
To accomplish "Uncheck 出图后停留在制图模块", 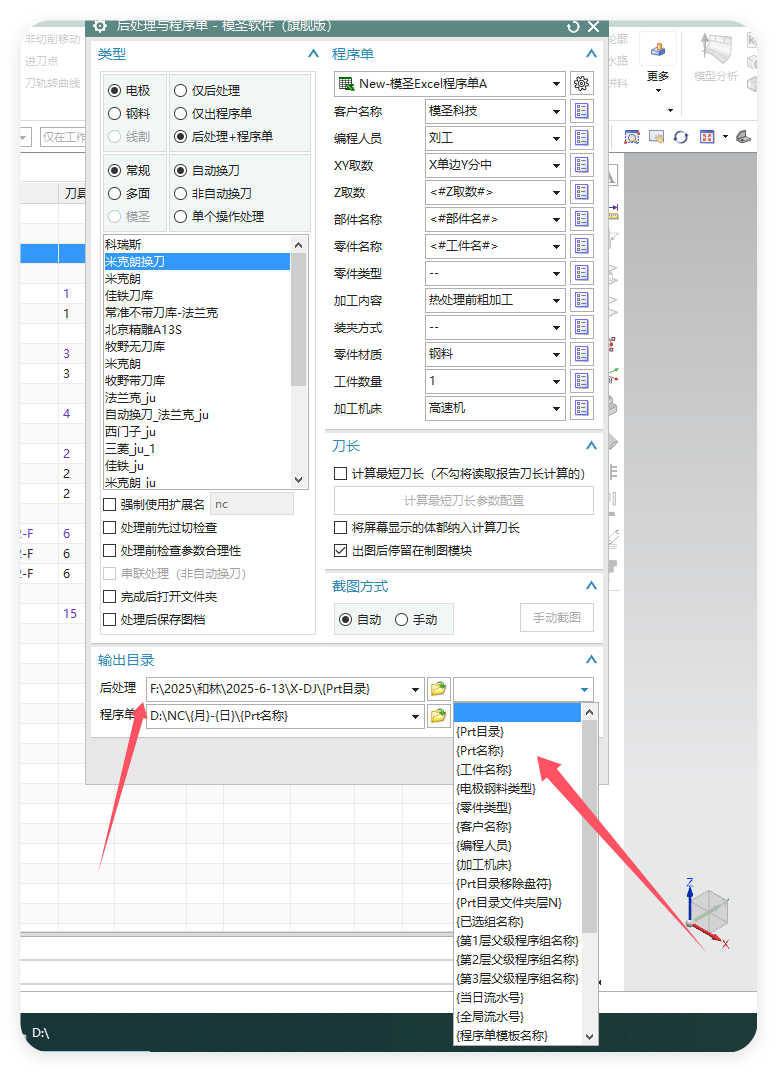I will coord(340,550).
